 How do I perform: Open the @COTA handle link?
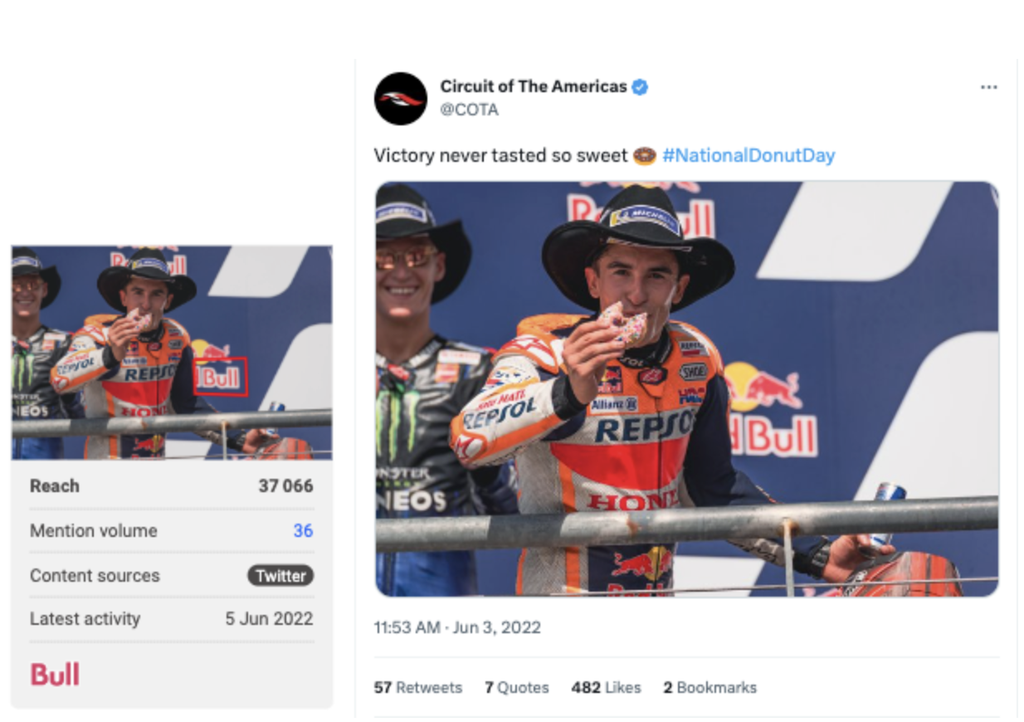pos(469,110)
